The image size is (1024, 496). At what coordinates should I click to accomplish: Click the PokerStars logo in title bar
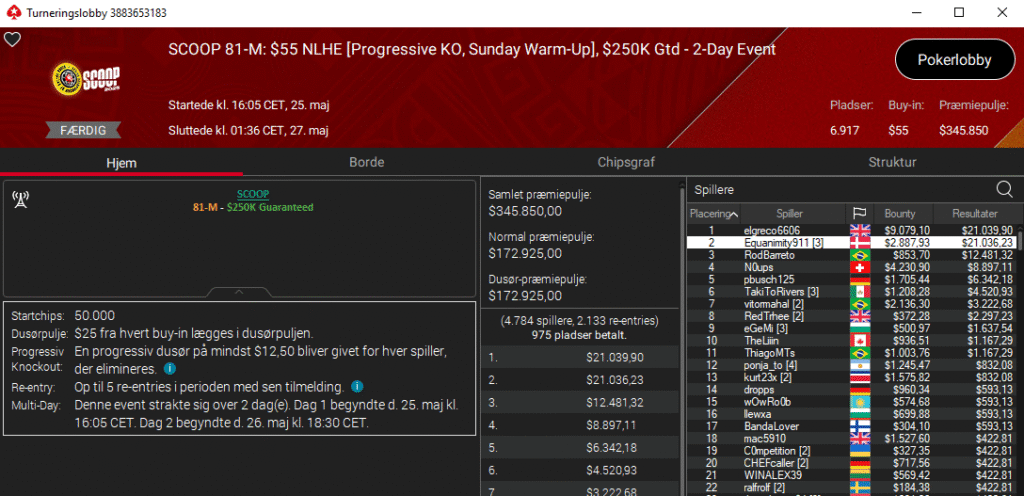pos(14,12)
